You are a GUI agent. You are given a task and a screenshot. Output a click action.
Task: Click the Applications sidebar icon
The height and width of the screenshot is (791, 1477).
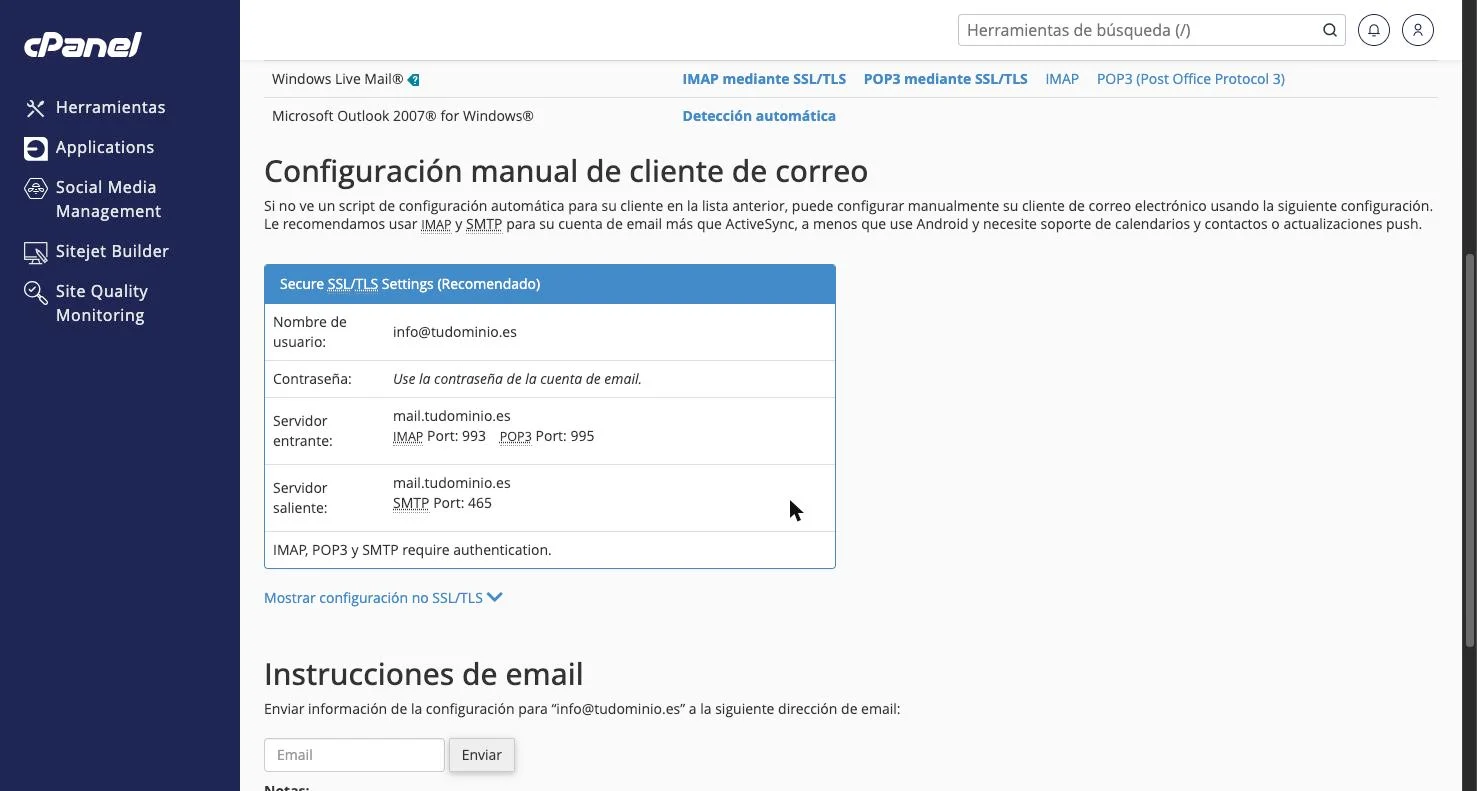click(36, 148)
